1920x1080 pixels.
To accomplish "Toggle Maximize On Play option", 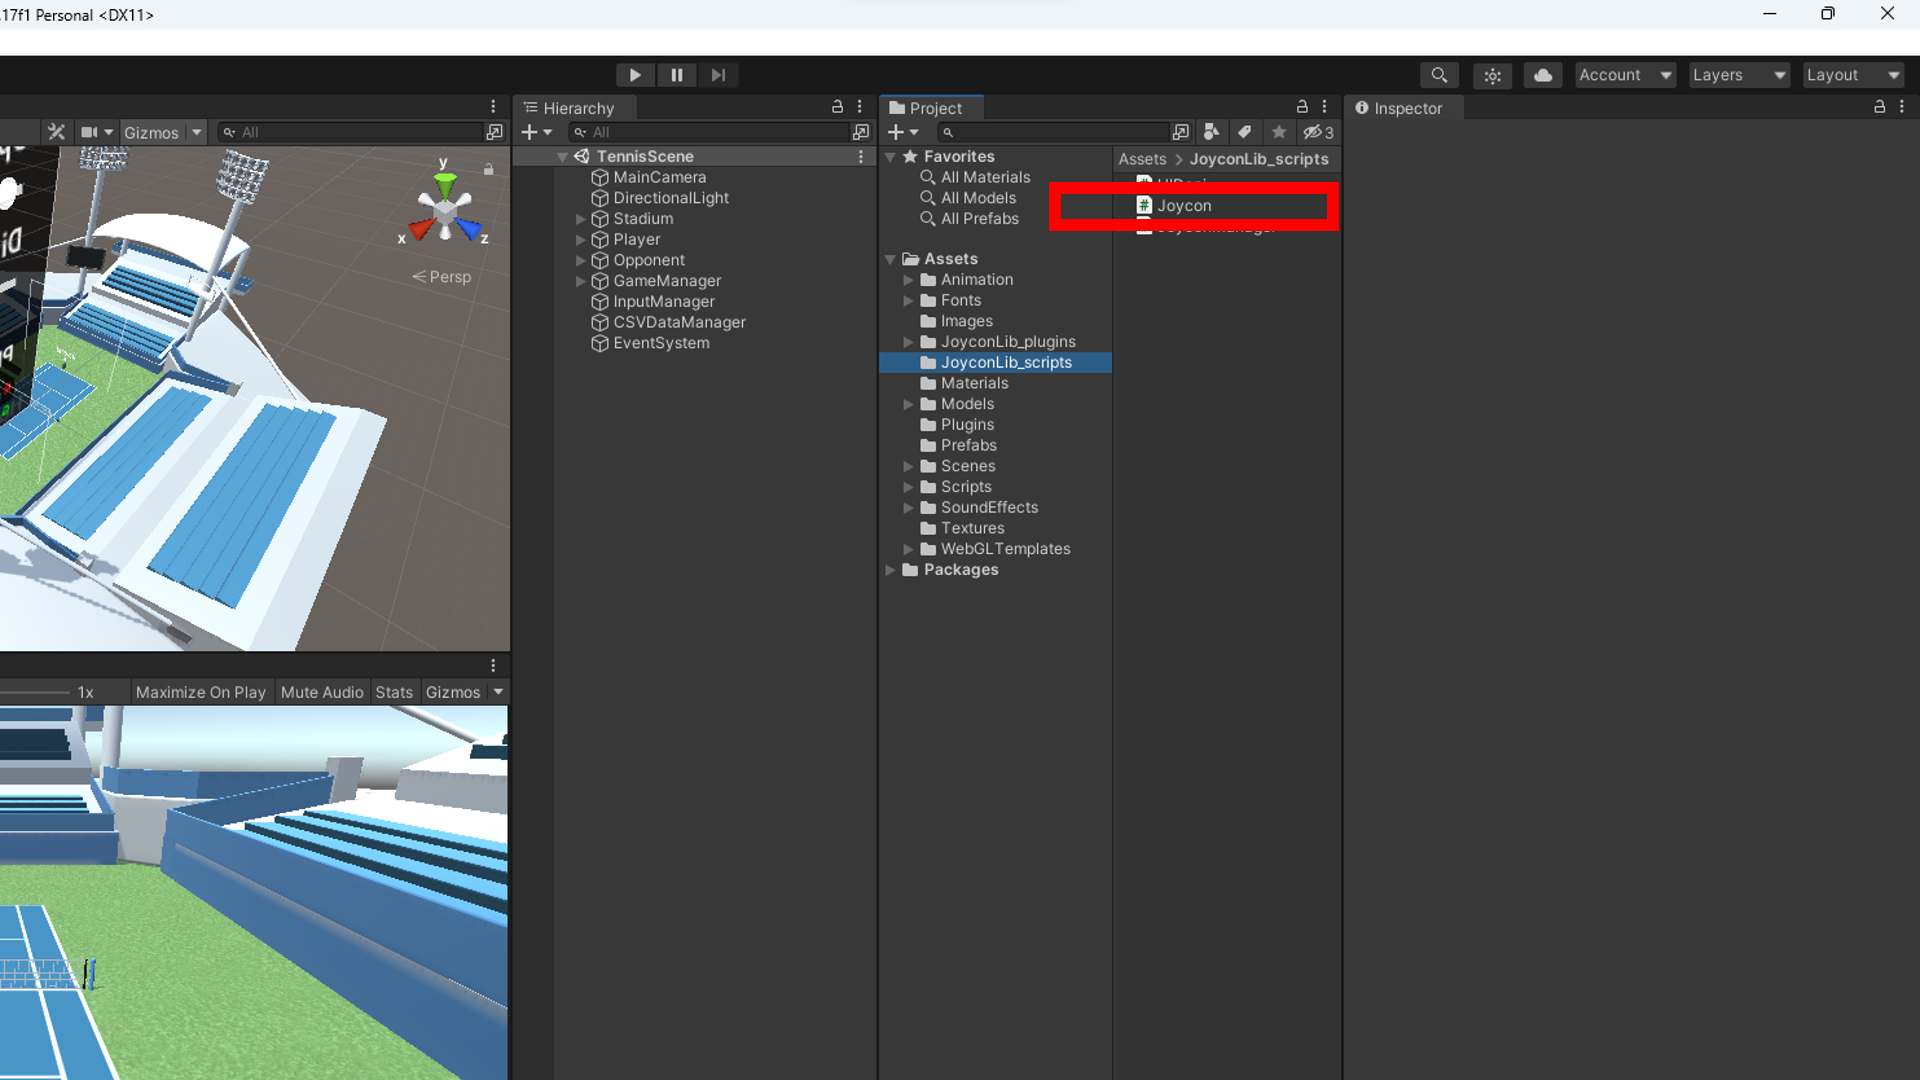I will click(x=200, y=692).
